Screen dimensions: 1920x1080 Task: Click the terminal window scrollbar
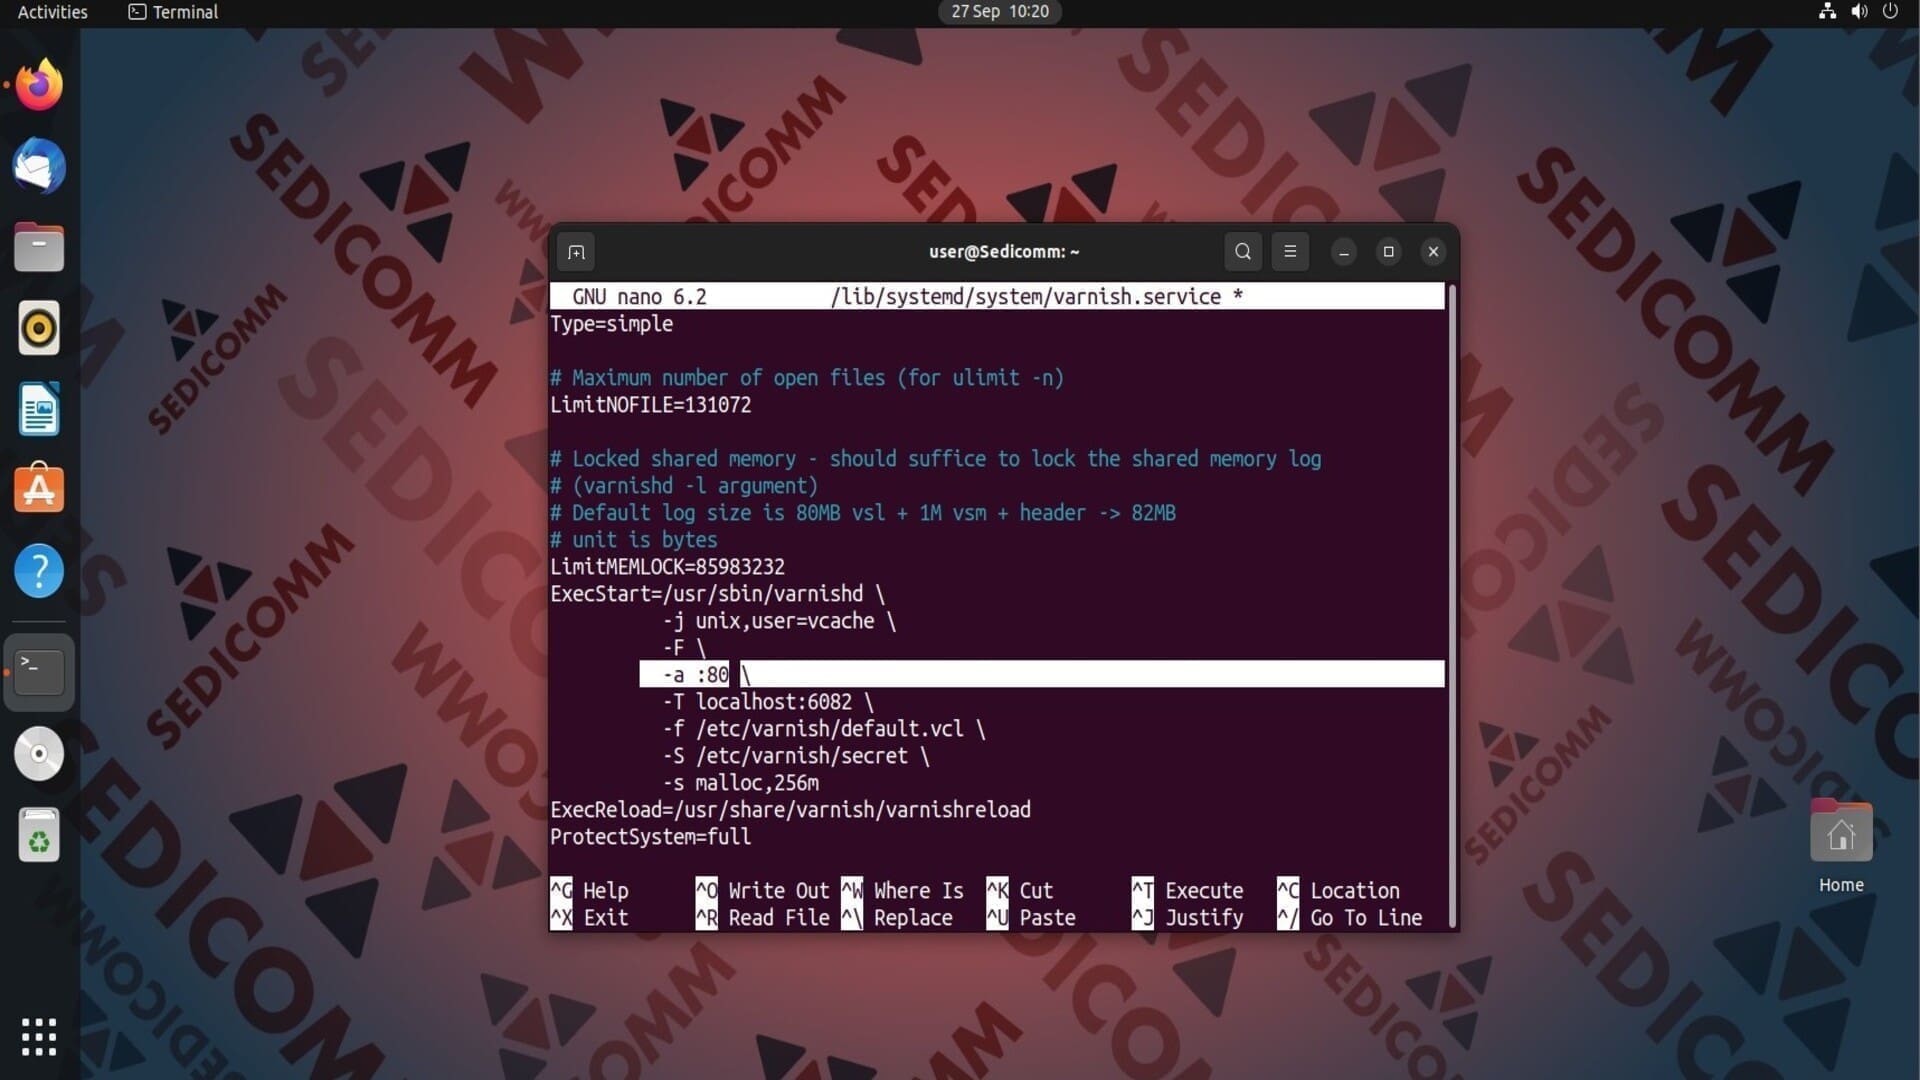pyautogui.click(x=1452, y=605)
